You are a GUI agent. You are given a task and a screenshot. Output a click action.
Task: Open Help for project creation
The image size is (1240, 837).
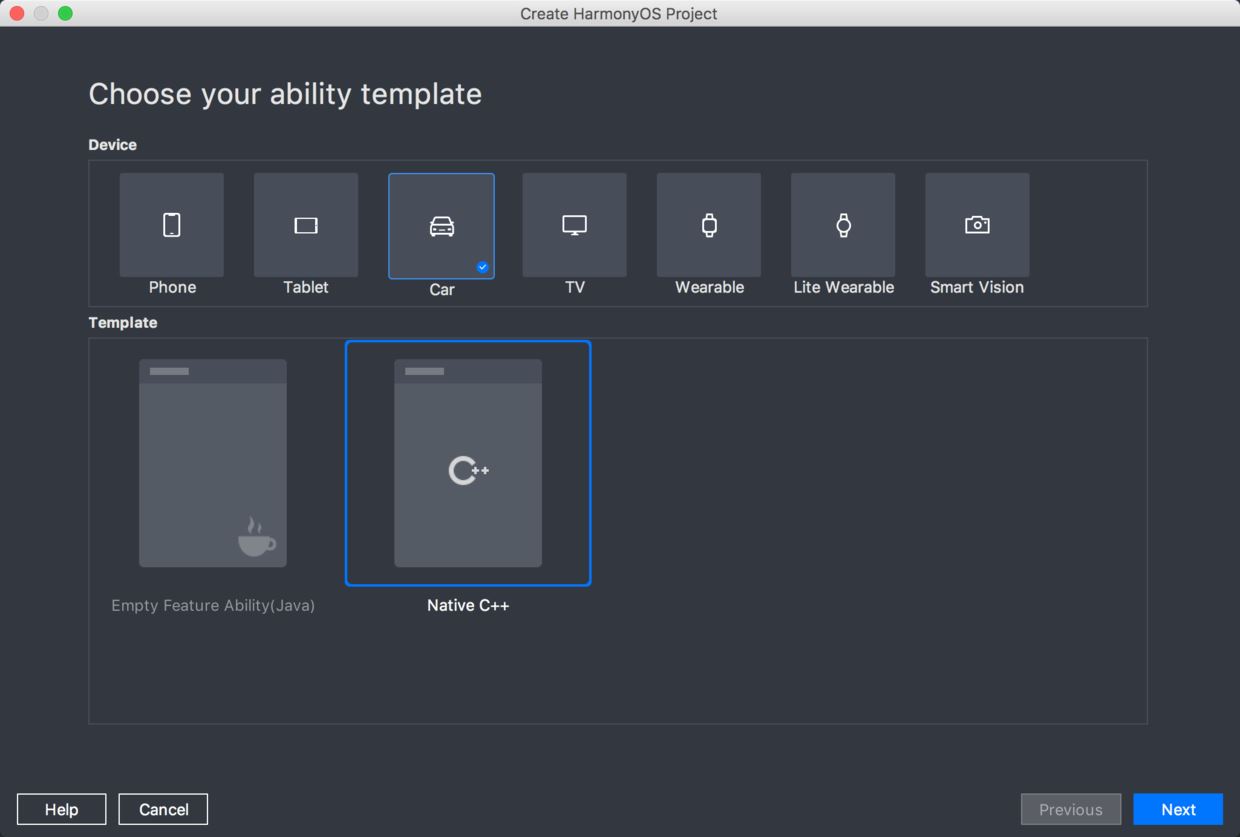tap(61, 809)
